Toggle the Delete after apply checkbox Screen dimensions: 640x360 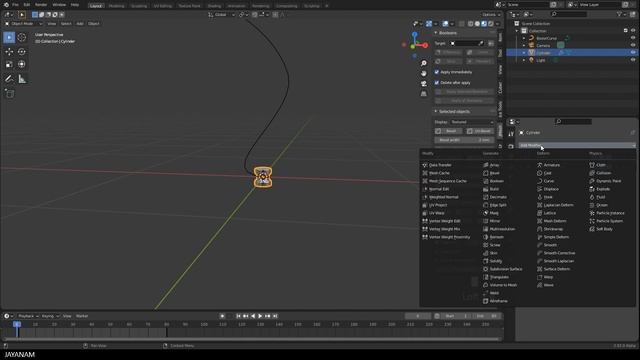pos(437,82)
